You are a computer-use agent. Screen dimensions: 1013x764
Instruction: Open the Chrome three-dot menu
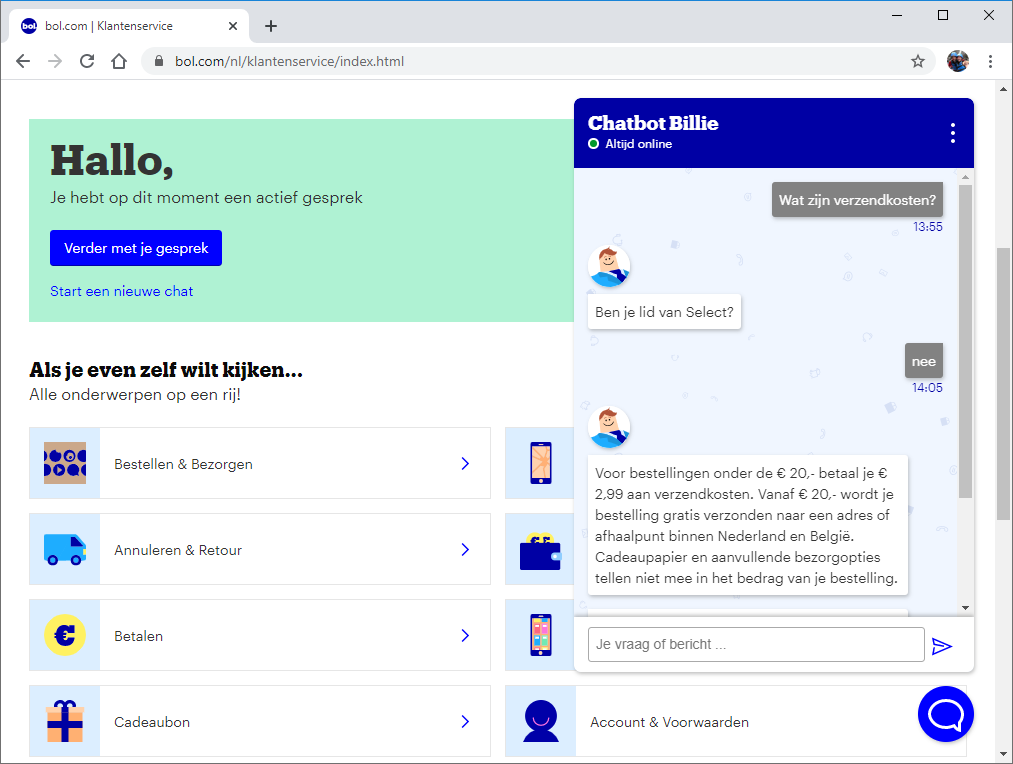click(x=990, y=61)
